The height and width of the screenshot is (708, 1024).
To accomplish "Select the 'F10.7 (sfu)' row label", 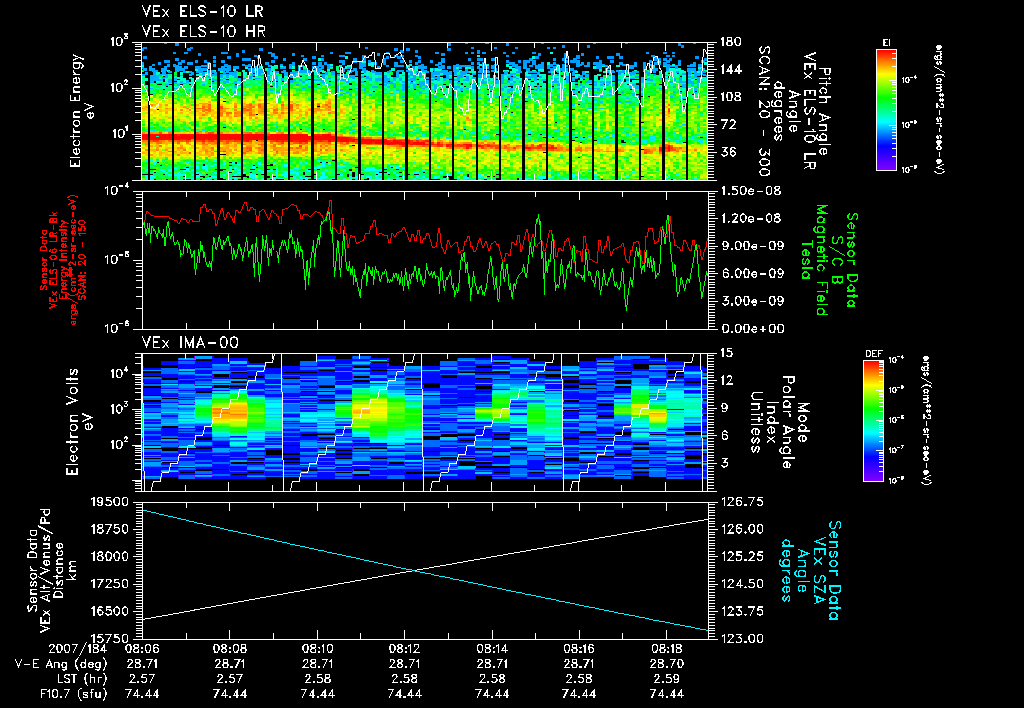I will (73, 694).
